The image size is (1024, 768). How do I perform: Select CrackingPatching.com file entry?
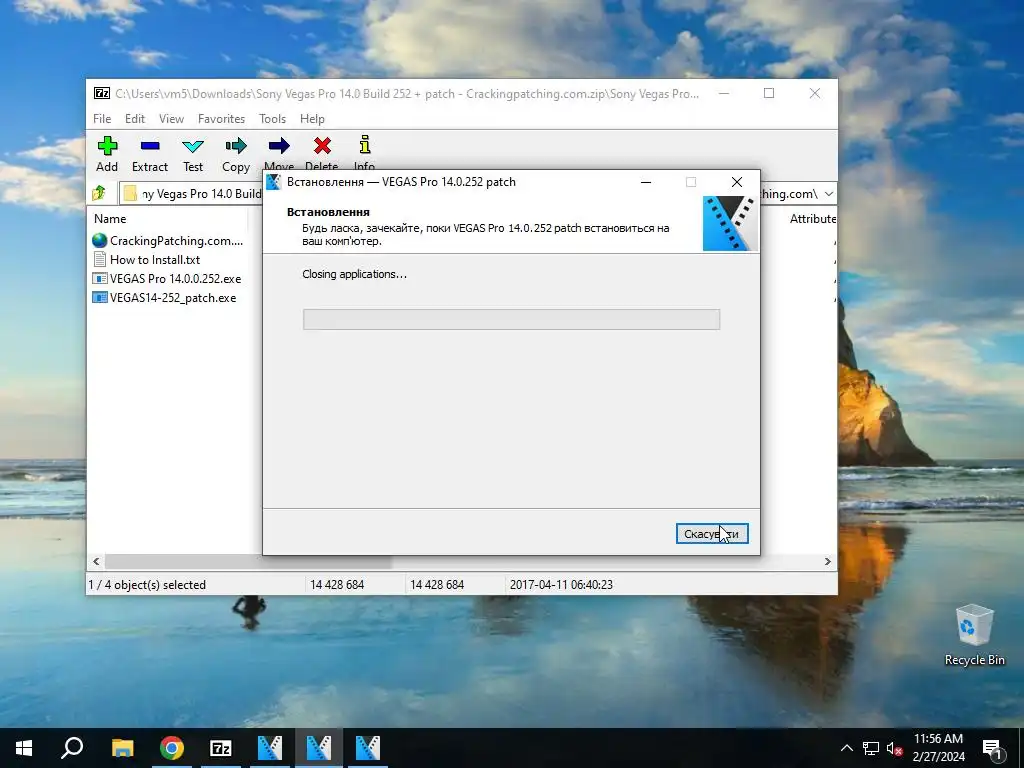pyautogui.click(x=168, y=240)
